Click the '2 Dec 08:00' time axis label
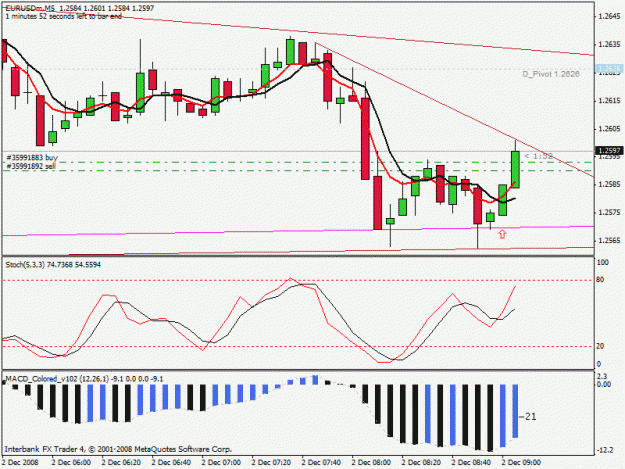The height and width of the screenshot is (469, 625). (x=371, y=463)
